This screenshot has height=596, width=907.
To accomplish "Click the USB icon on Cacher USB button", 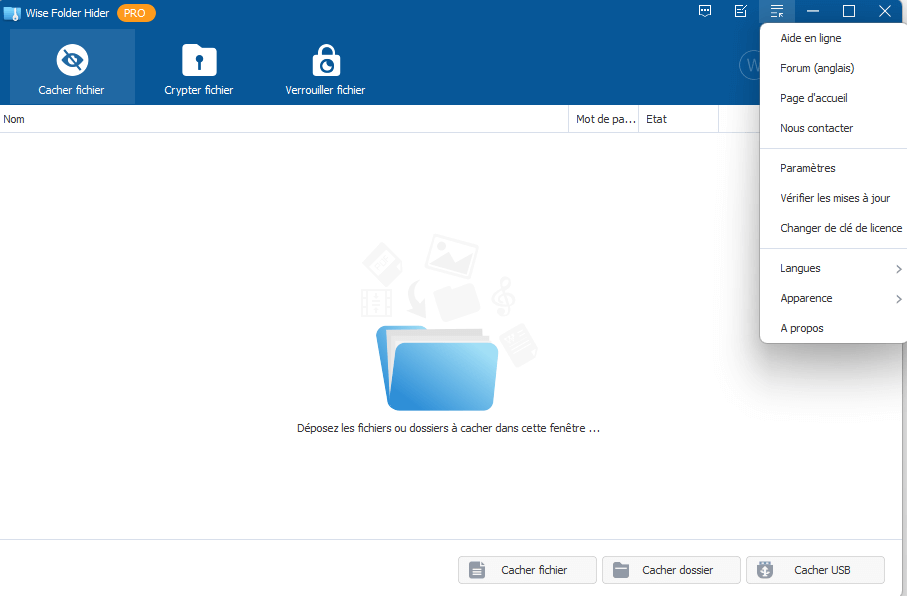I will coord(764,569).
